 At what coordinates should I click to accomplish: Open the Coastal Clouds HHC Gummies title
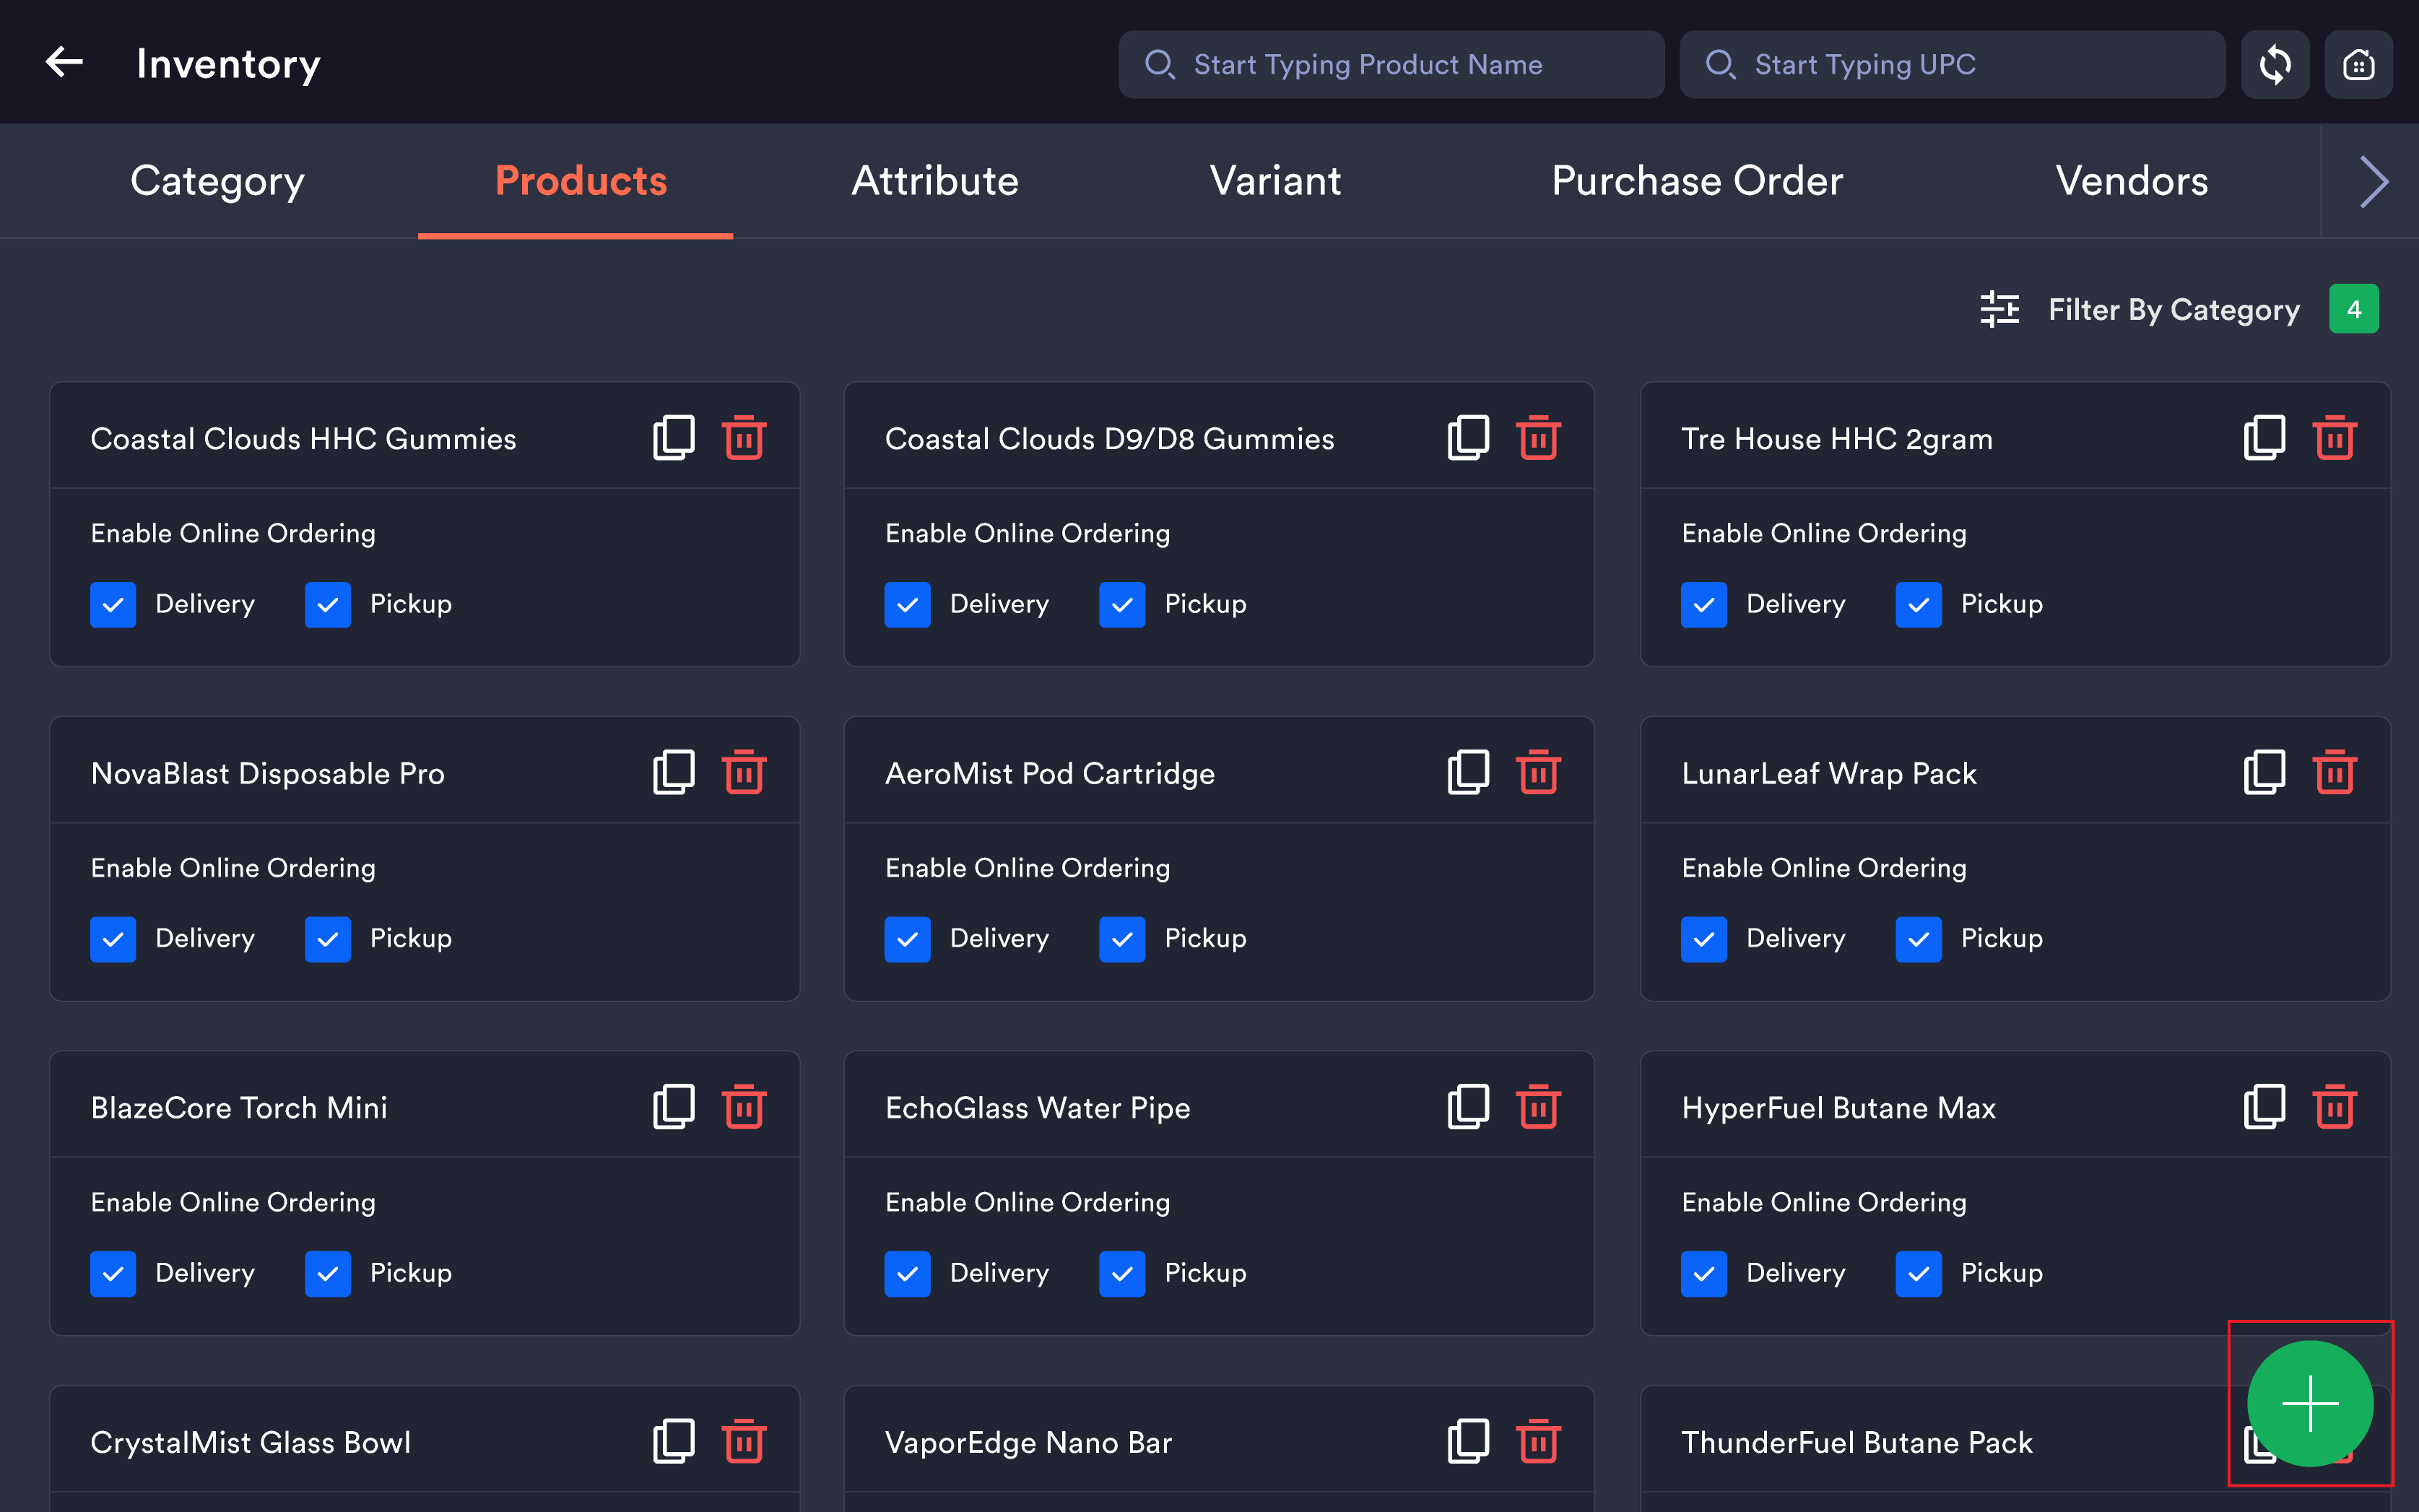pos(303,438)
